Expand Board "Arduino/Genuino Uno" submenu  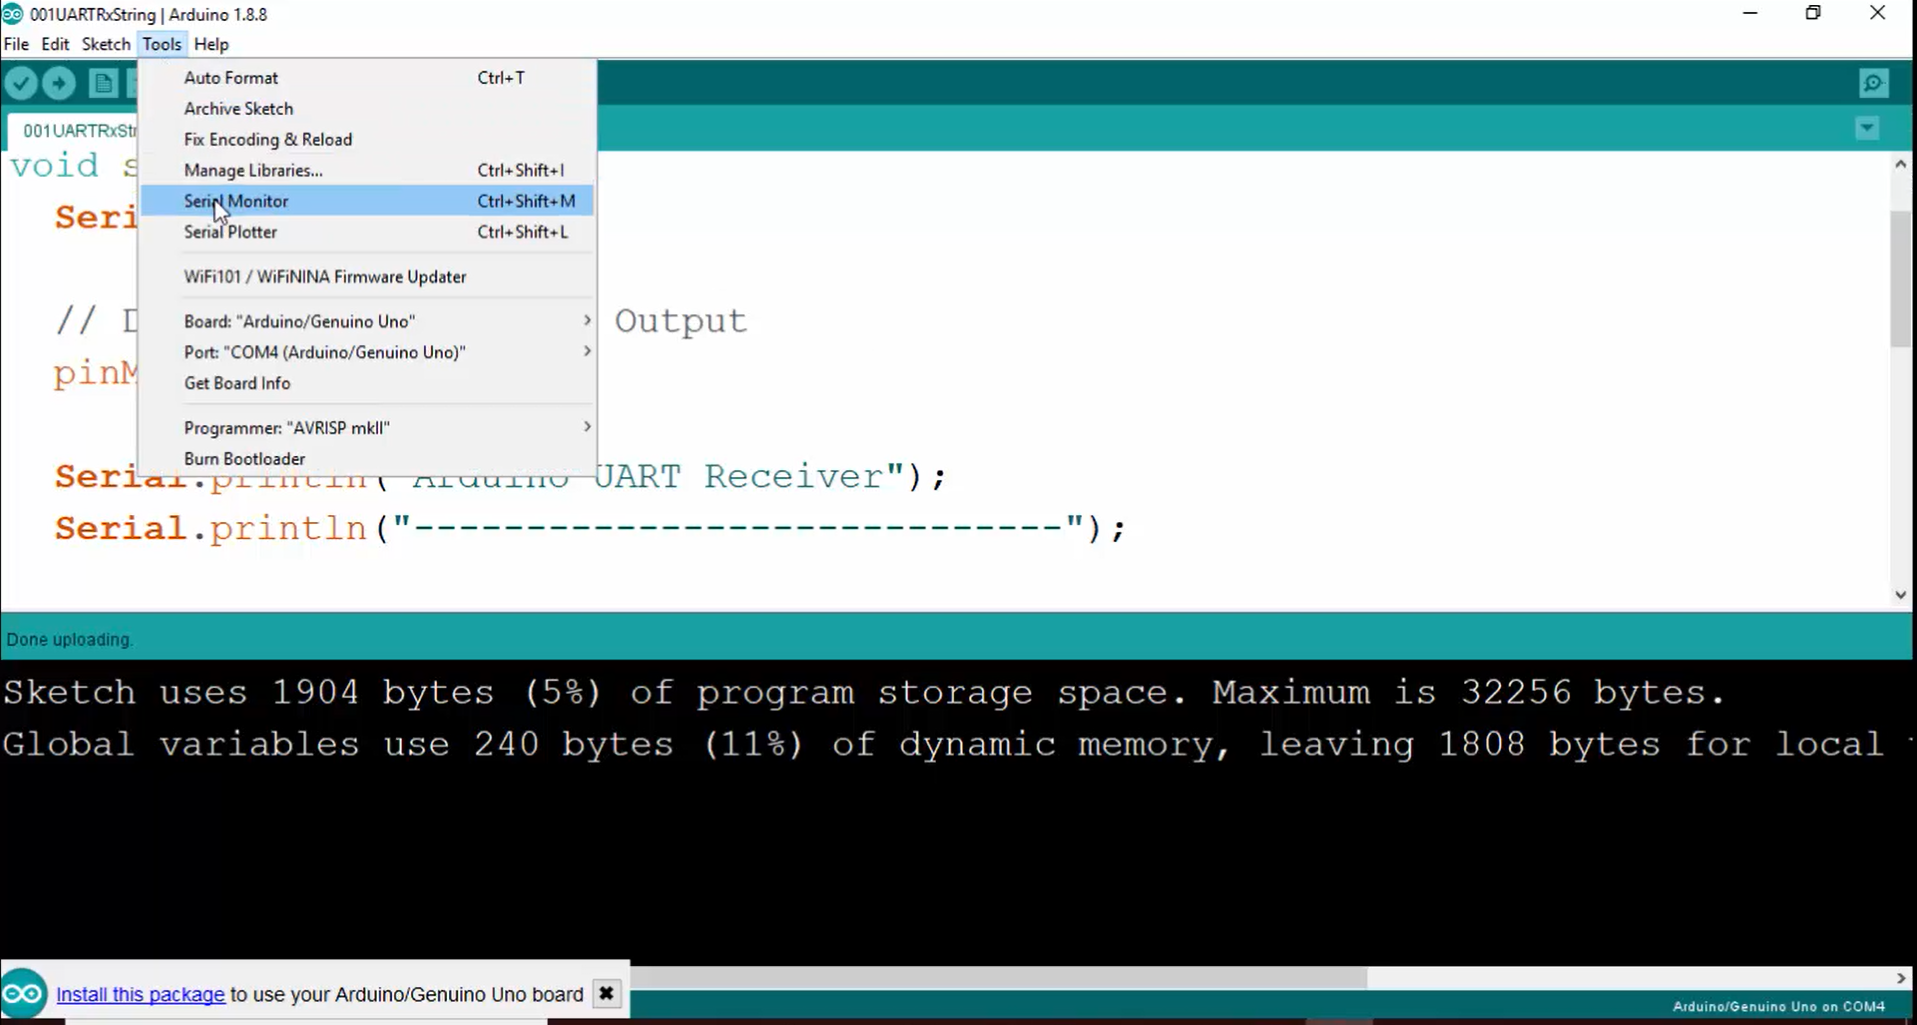tap(367, 321)
